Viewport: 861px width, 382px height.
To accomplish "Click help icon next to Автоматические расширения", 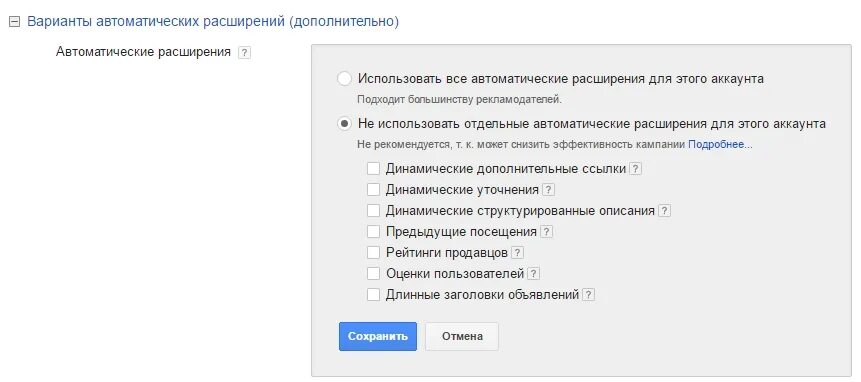I will pyautogui.click(x=244, y=53).
